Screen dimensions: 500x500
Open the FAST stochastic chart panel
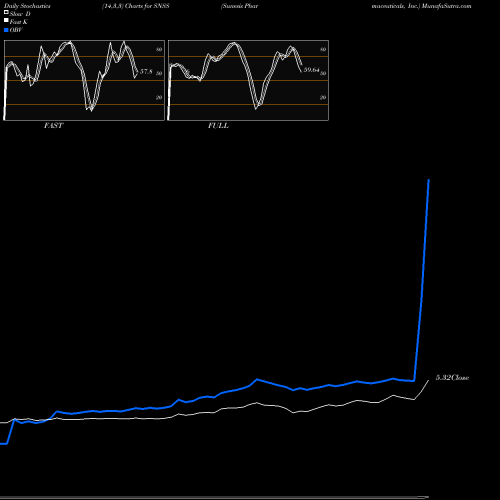(x=84, y=80)
